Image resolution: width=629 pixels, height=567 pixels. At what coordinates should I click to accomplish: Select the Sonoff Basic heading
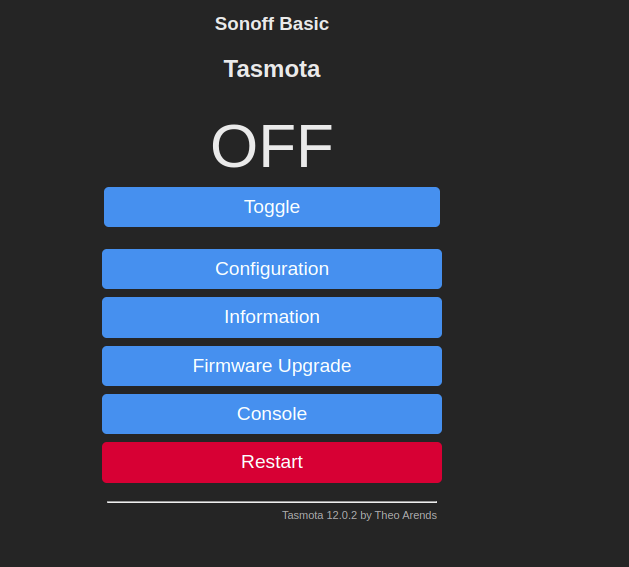tap(272, 24)
